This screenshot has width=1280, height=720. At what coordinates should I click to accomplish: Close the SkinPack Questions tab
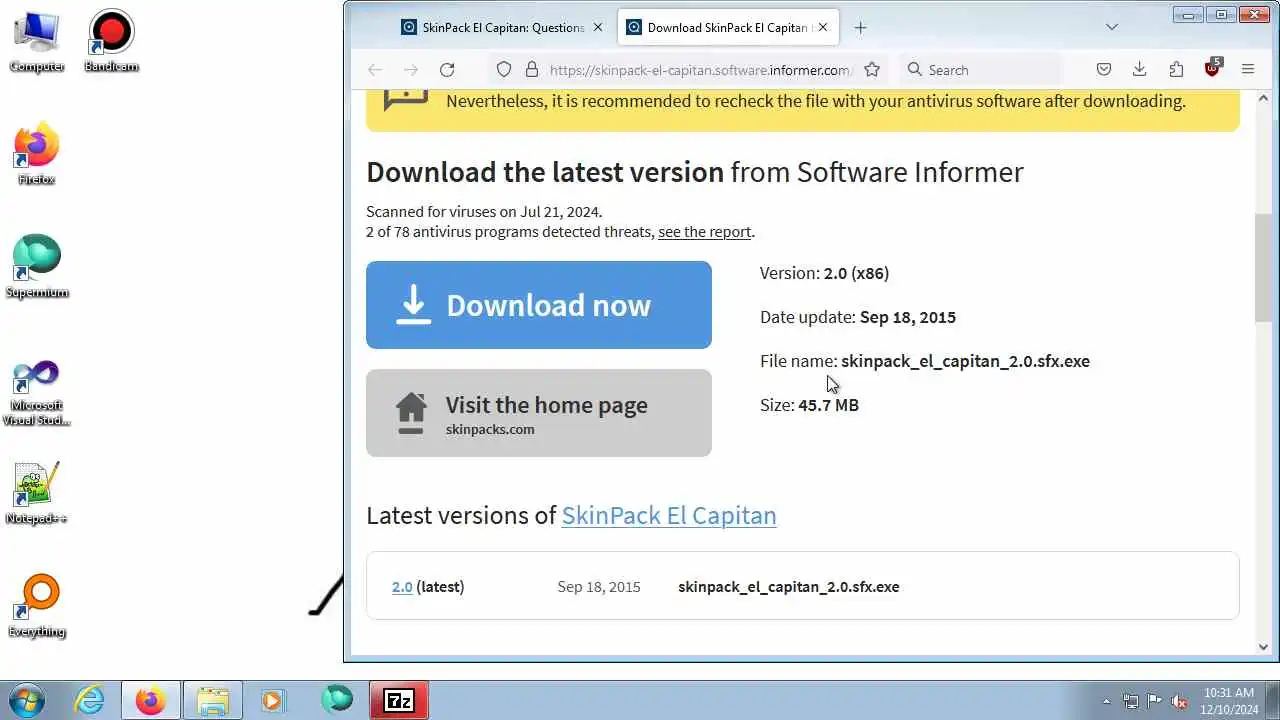coord(598,27)
